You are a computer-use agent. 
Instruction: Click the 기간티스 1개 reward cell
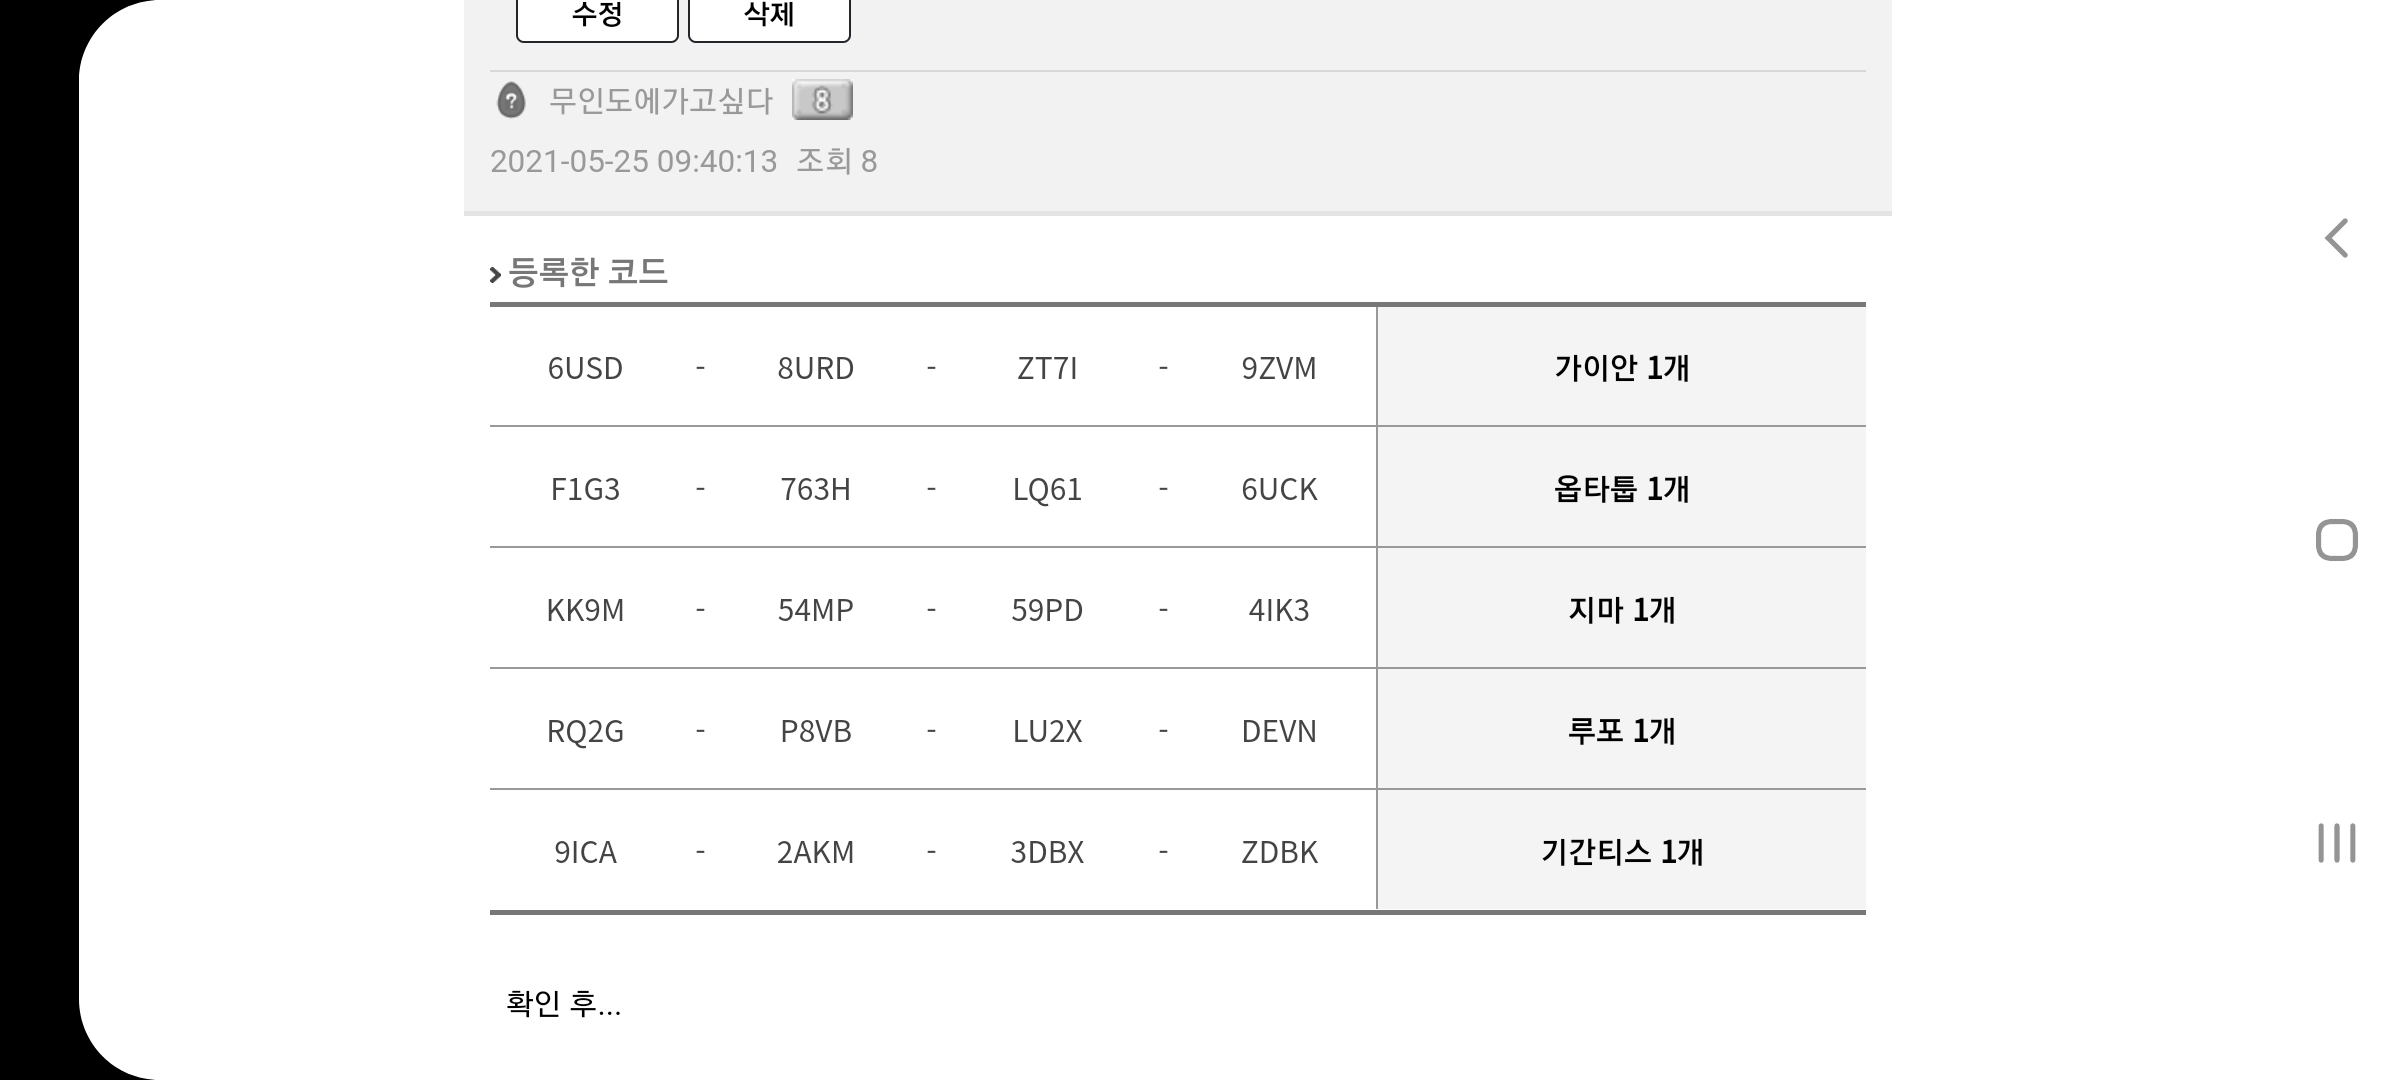pyautogui.click(x=1621, y=851)
